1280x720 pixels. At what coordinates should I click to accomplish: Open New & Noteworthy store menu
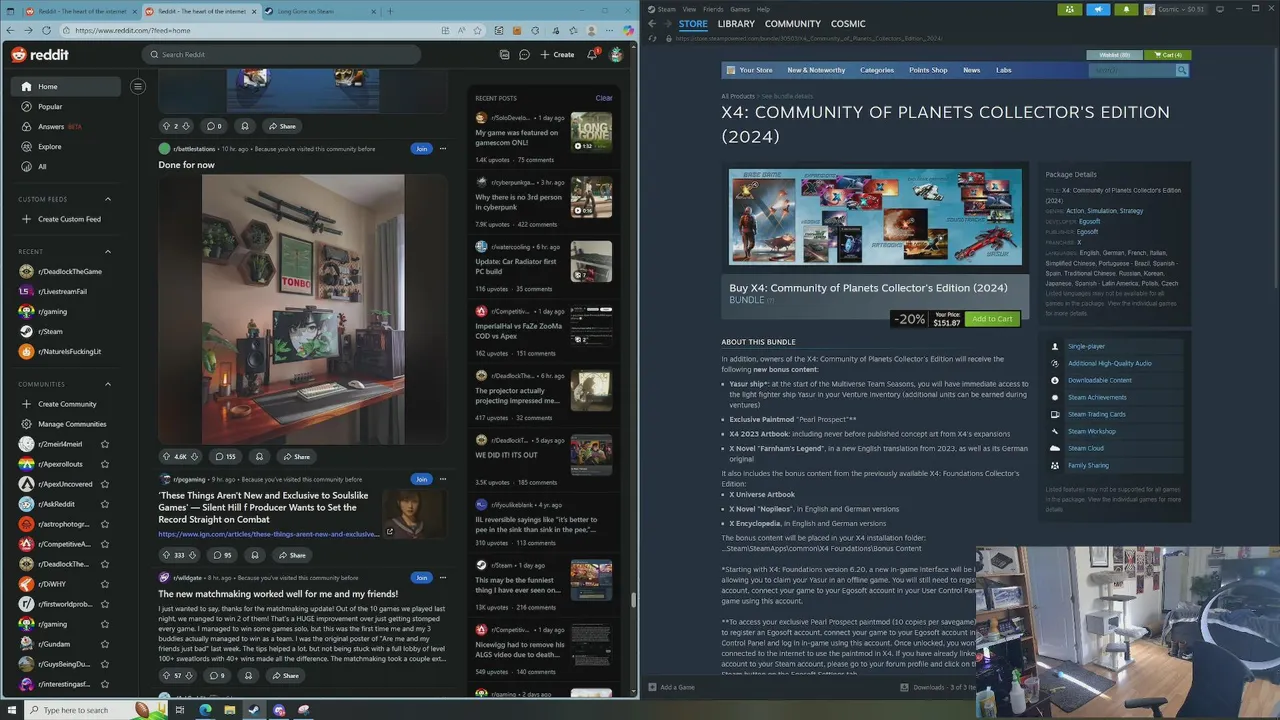(x=816, y=70)
